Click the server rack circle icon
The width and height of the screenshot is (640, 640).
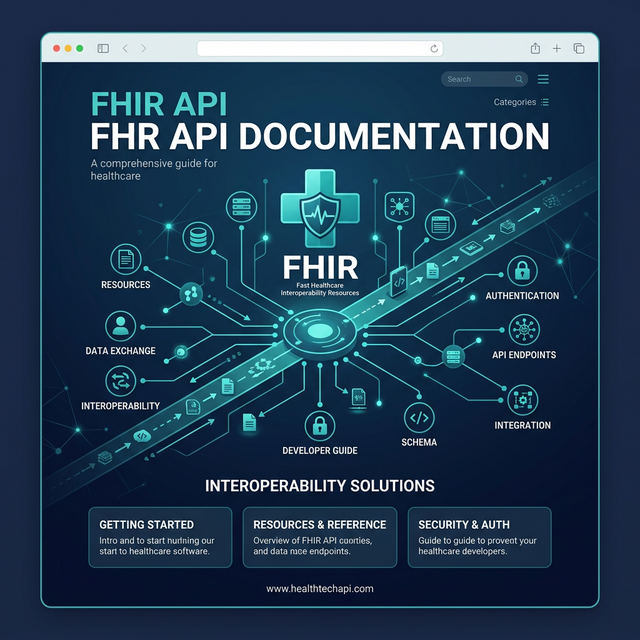coord(241,207)
